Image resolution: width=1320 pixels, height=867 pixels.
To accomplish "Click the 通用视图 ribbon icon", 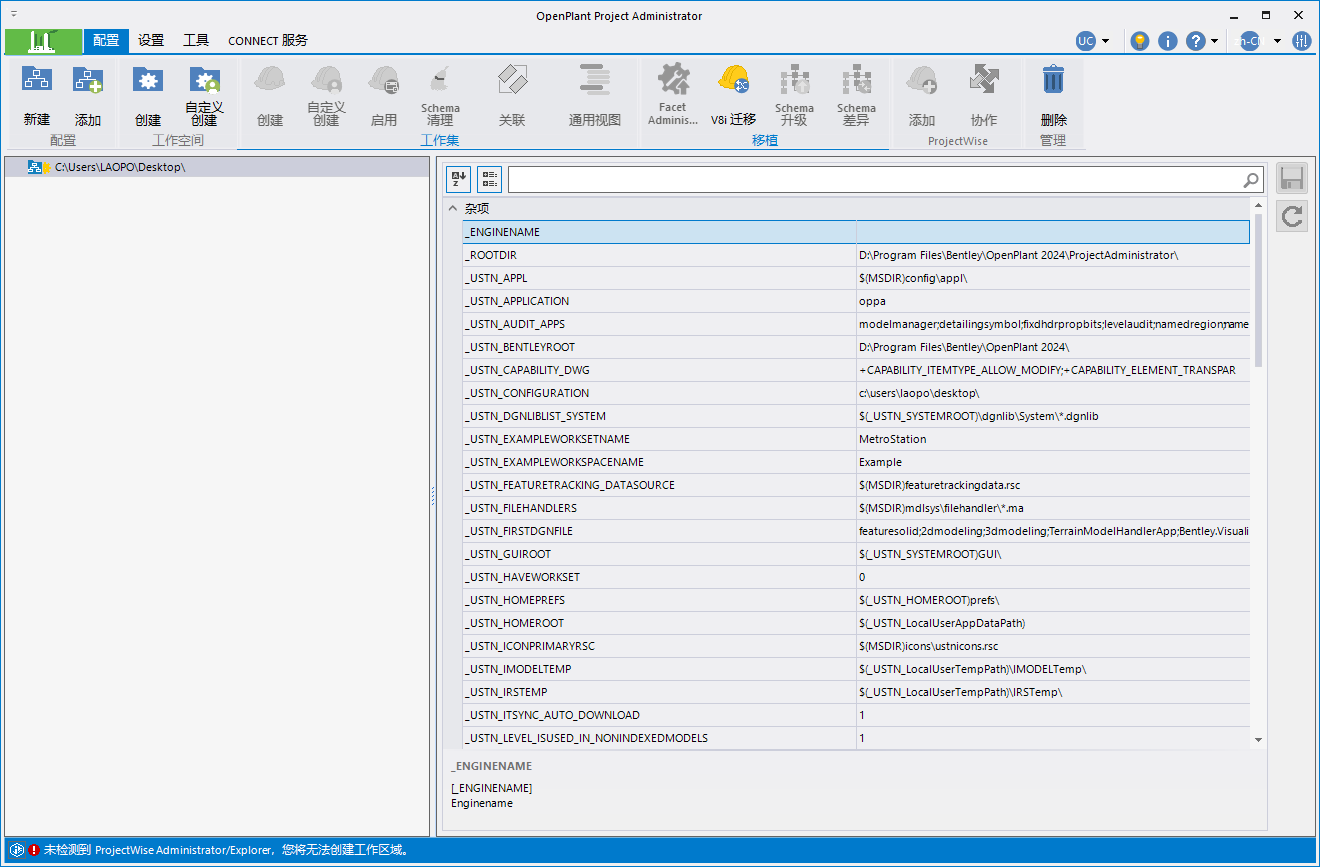I will pyautogui.click(x=594, y=95).
